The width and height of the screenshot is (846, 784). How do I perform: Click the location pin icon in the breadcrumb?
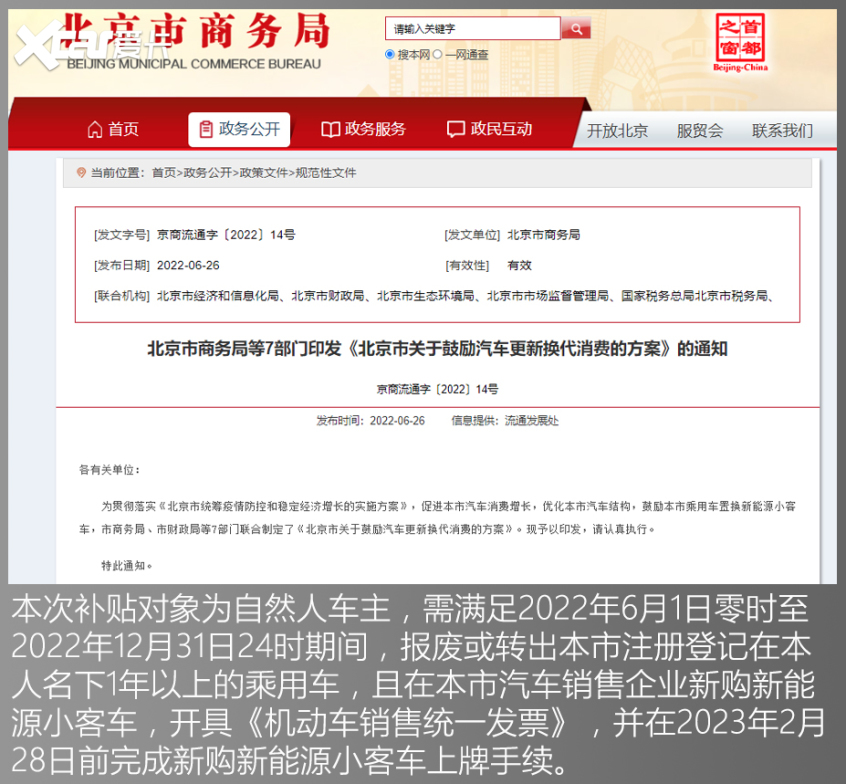coord(80,172)
